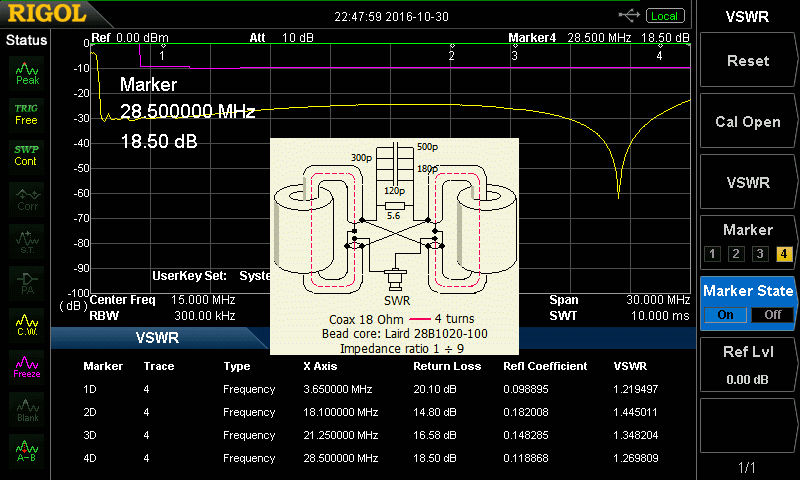Turn Marker State to Off

(x=771, y=314)
